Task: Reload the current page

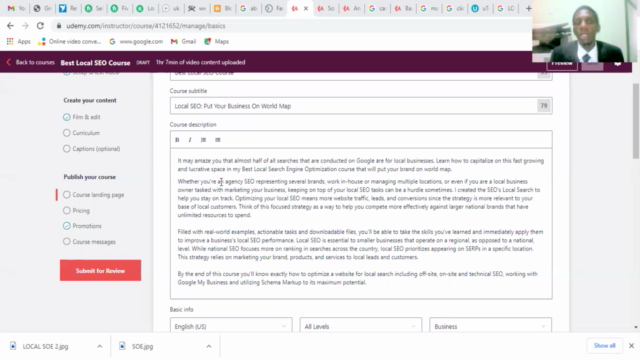Action: click(x=40, y=26)
